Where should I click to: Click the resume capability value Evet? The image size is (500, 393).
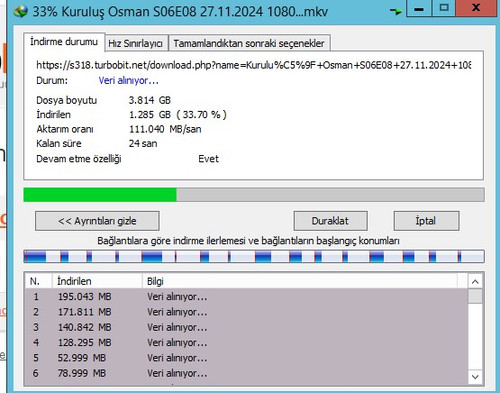pyautogui.click(x=208, y=159)
